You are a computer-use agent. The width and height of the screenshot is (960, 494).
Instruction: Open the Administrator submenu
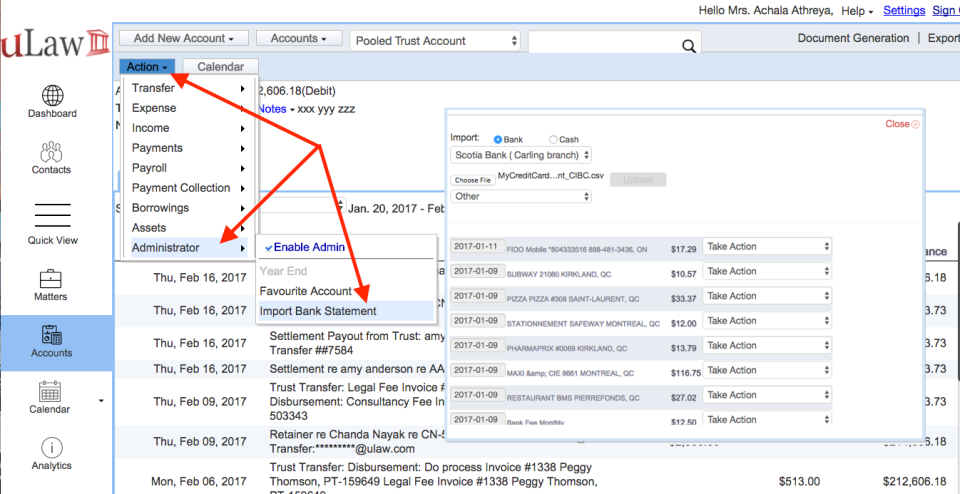[189, 248]
